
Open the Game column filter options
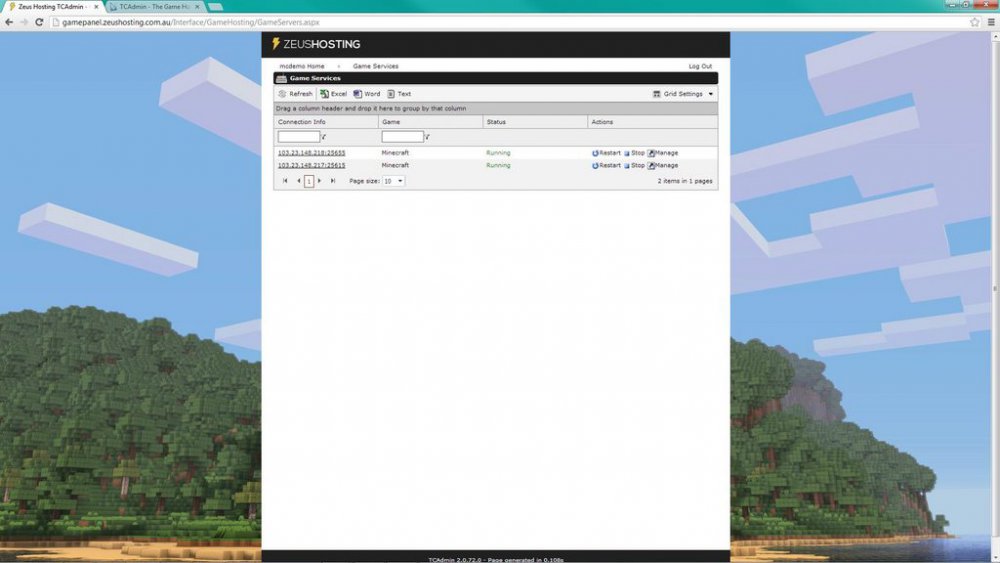[428, 137]
